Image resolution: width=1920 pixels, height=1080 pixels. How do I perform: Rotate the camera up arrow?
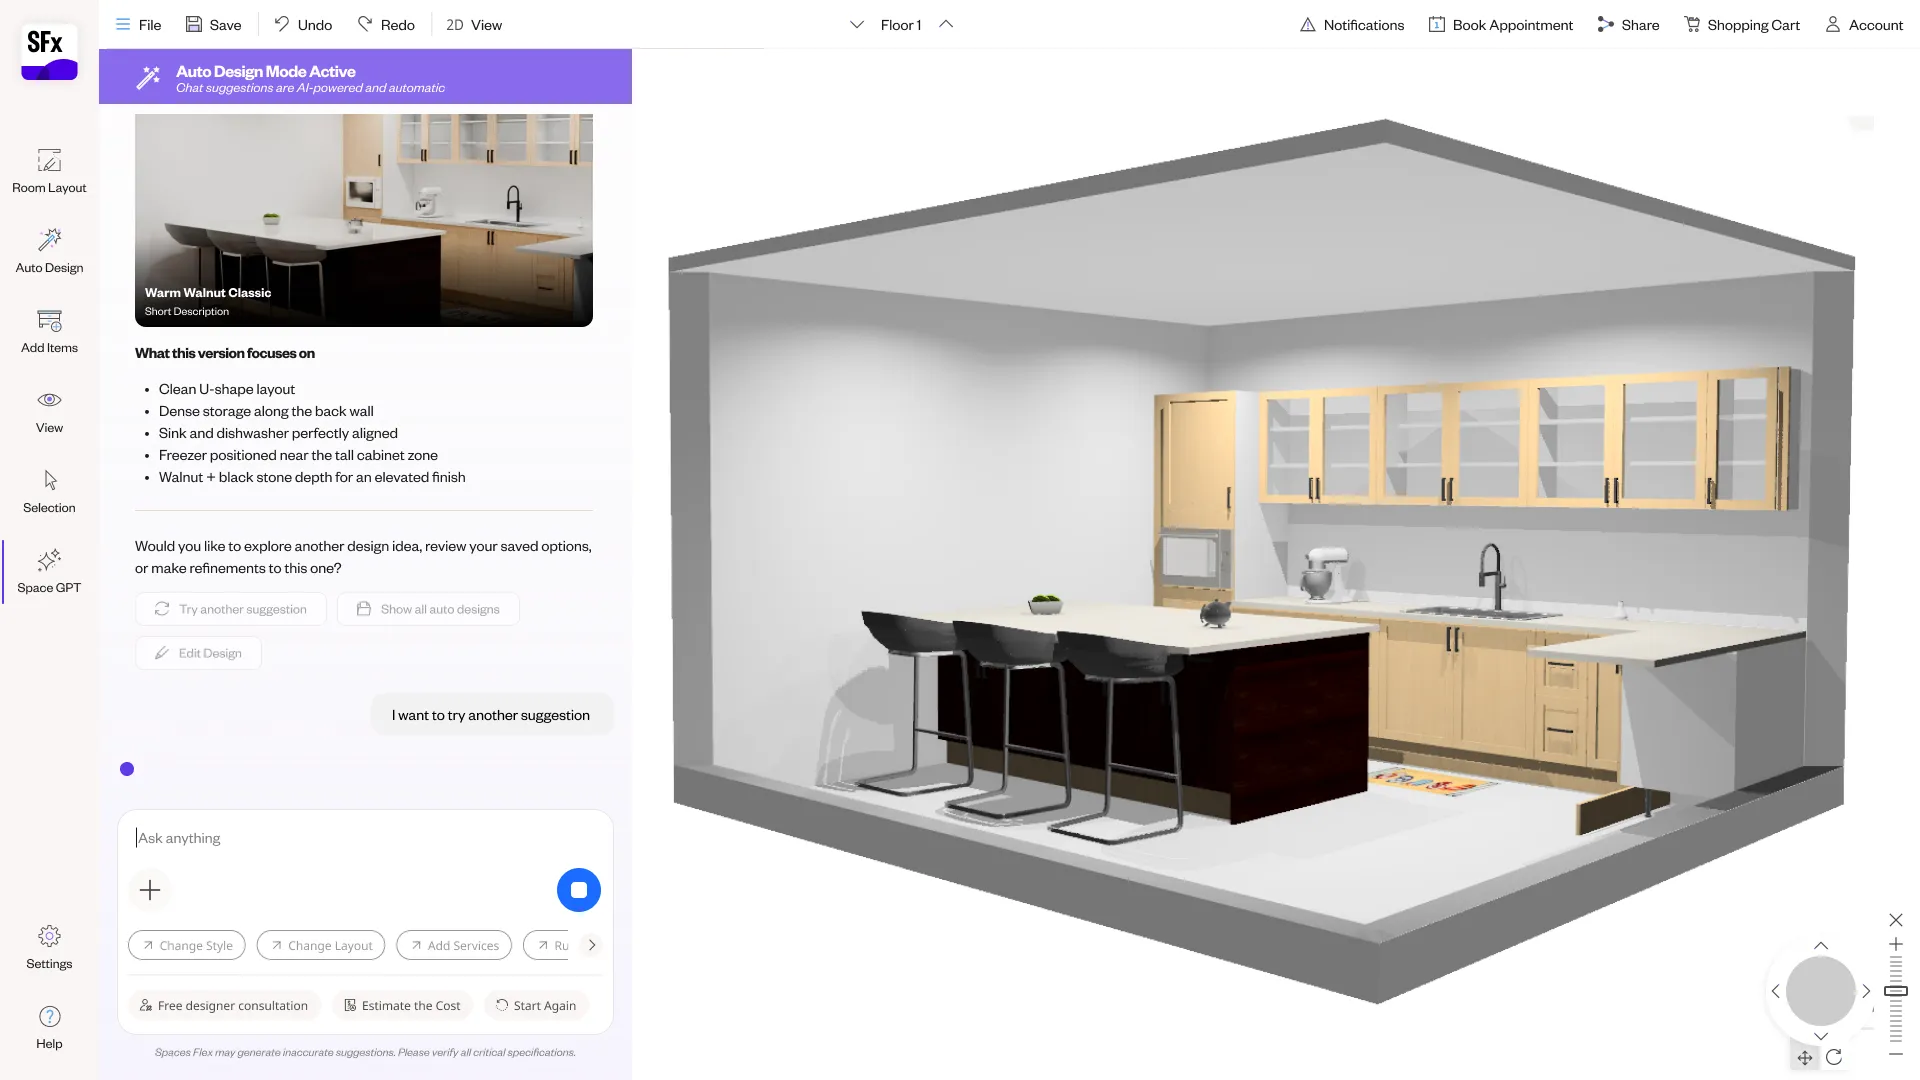(1821, 945)
